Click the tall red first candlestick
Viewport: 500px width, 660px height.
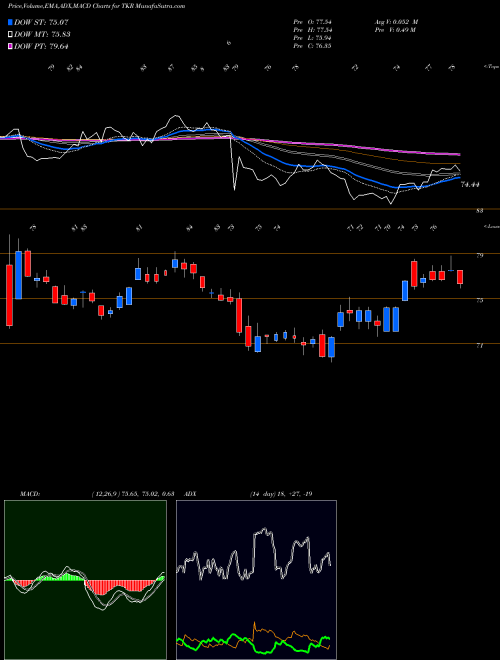[x=9, y=295]
